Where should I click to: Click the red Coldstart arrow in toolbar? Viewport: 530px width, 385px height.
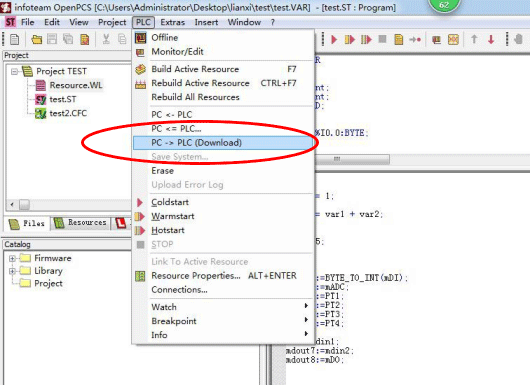point(334,40)
